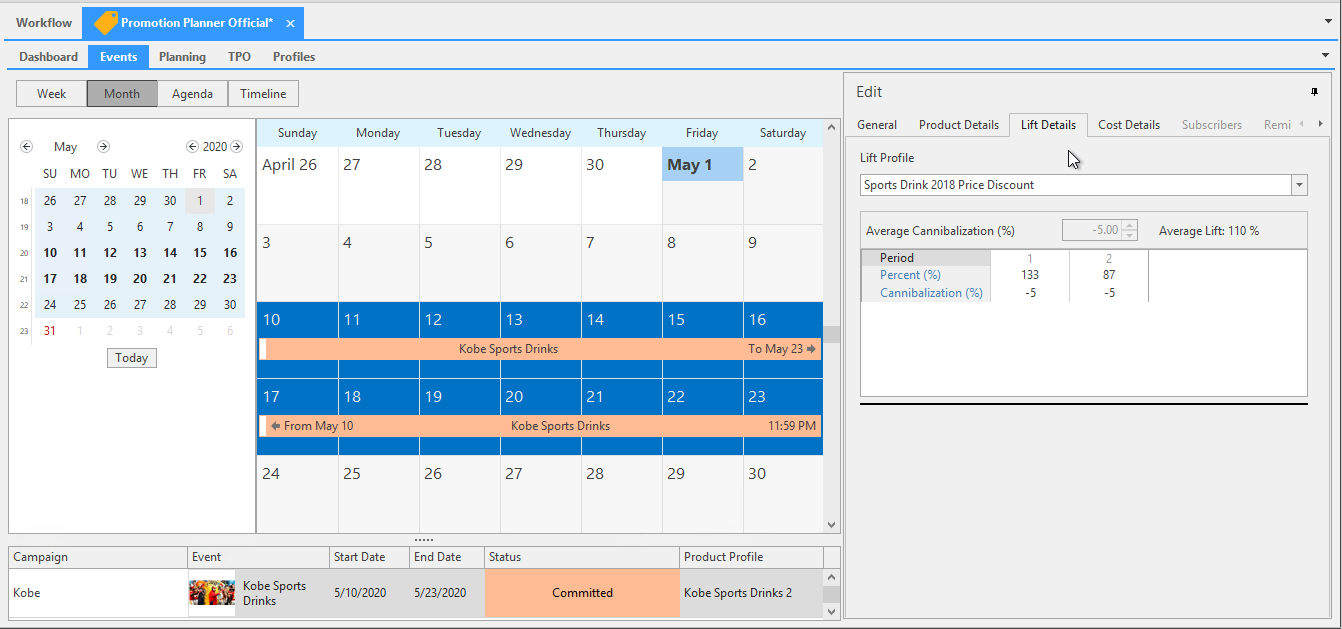Screen dimensions: 1342x629
Task: Click the pin icon of Edit panel
Action: point(1314,92)
